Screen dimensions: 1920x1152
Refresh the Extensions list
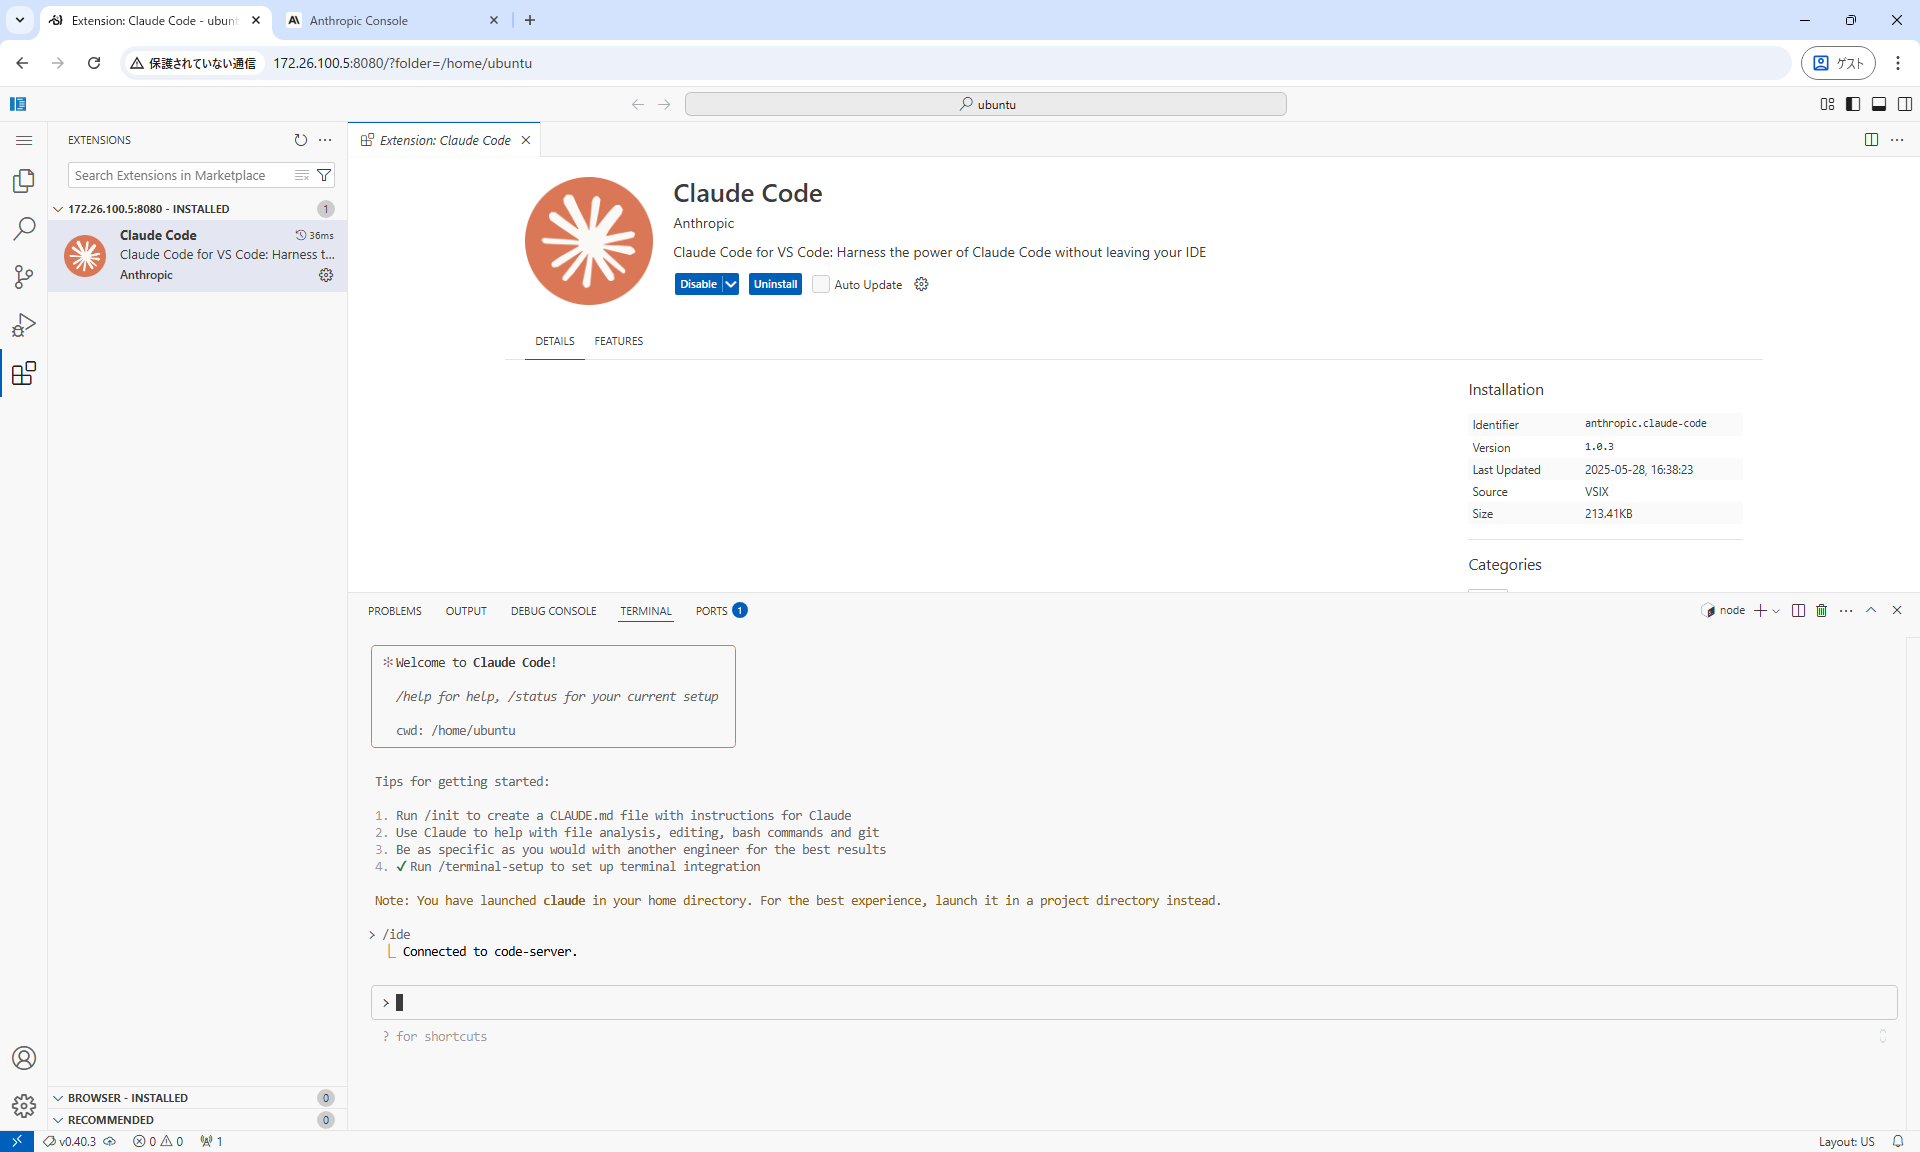point(301,140)
